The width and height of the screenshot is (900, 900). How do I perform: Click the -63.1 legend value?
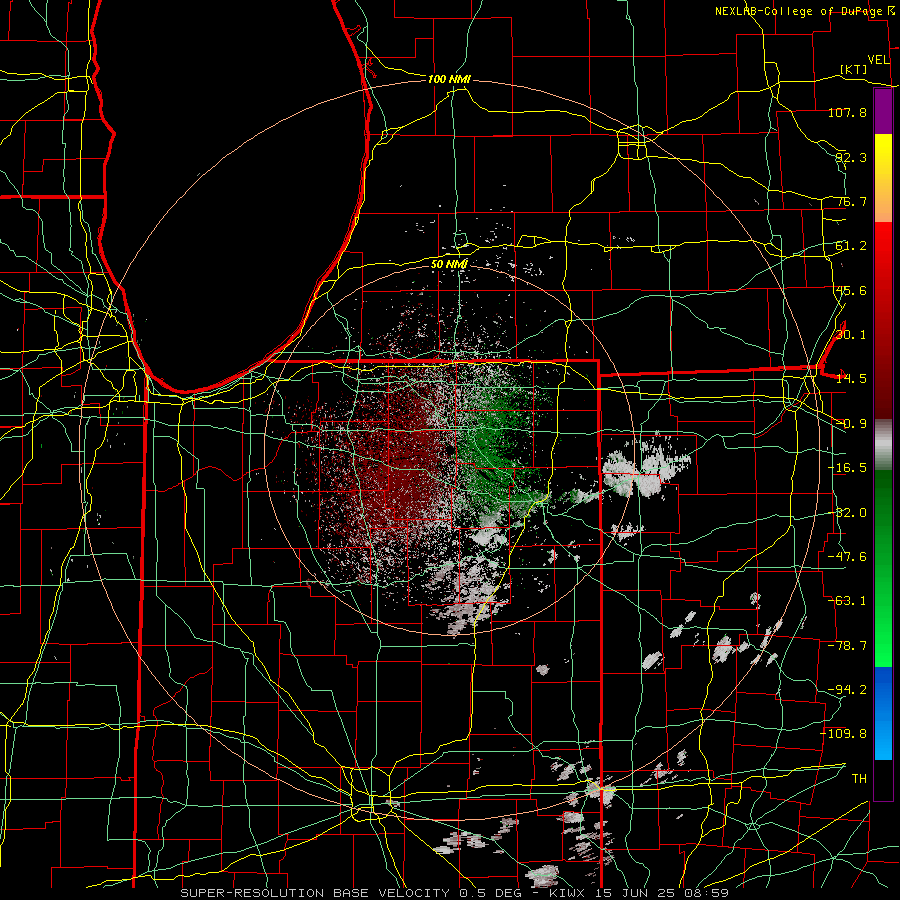pos(847,601)
